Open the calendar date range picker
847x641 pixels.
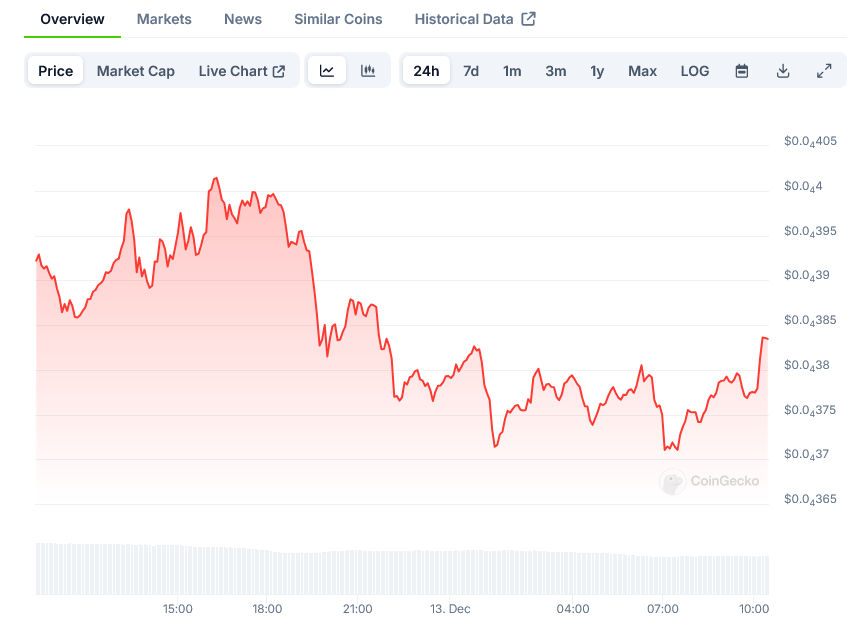point(742,71)
